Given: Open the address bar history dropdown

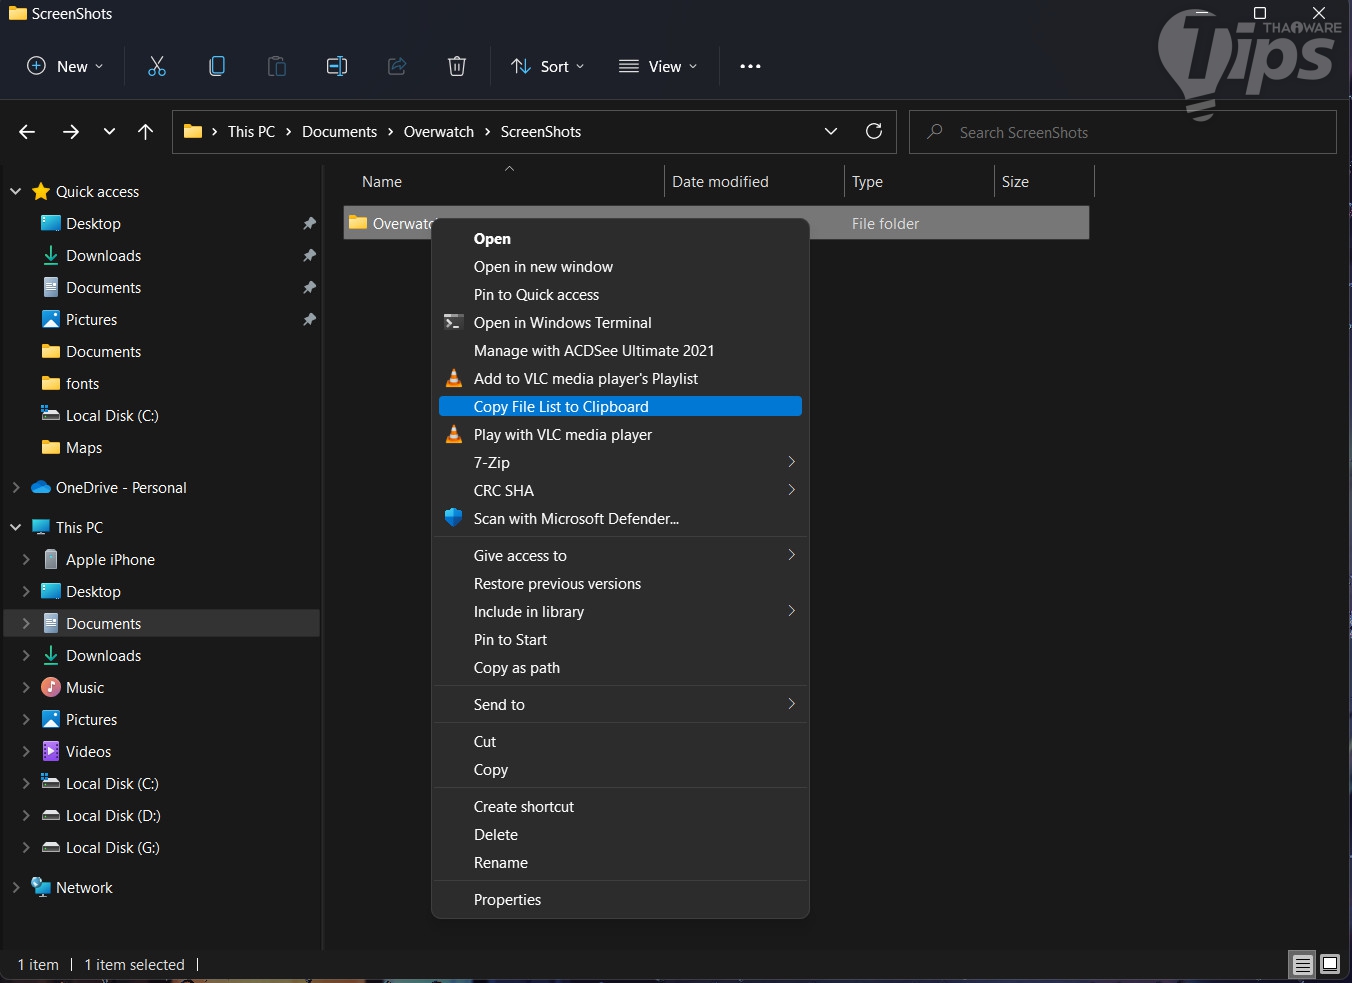Looking at the screenshot, I should pyautogui.click(x=831, y=131).
